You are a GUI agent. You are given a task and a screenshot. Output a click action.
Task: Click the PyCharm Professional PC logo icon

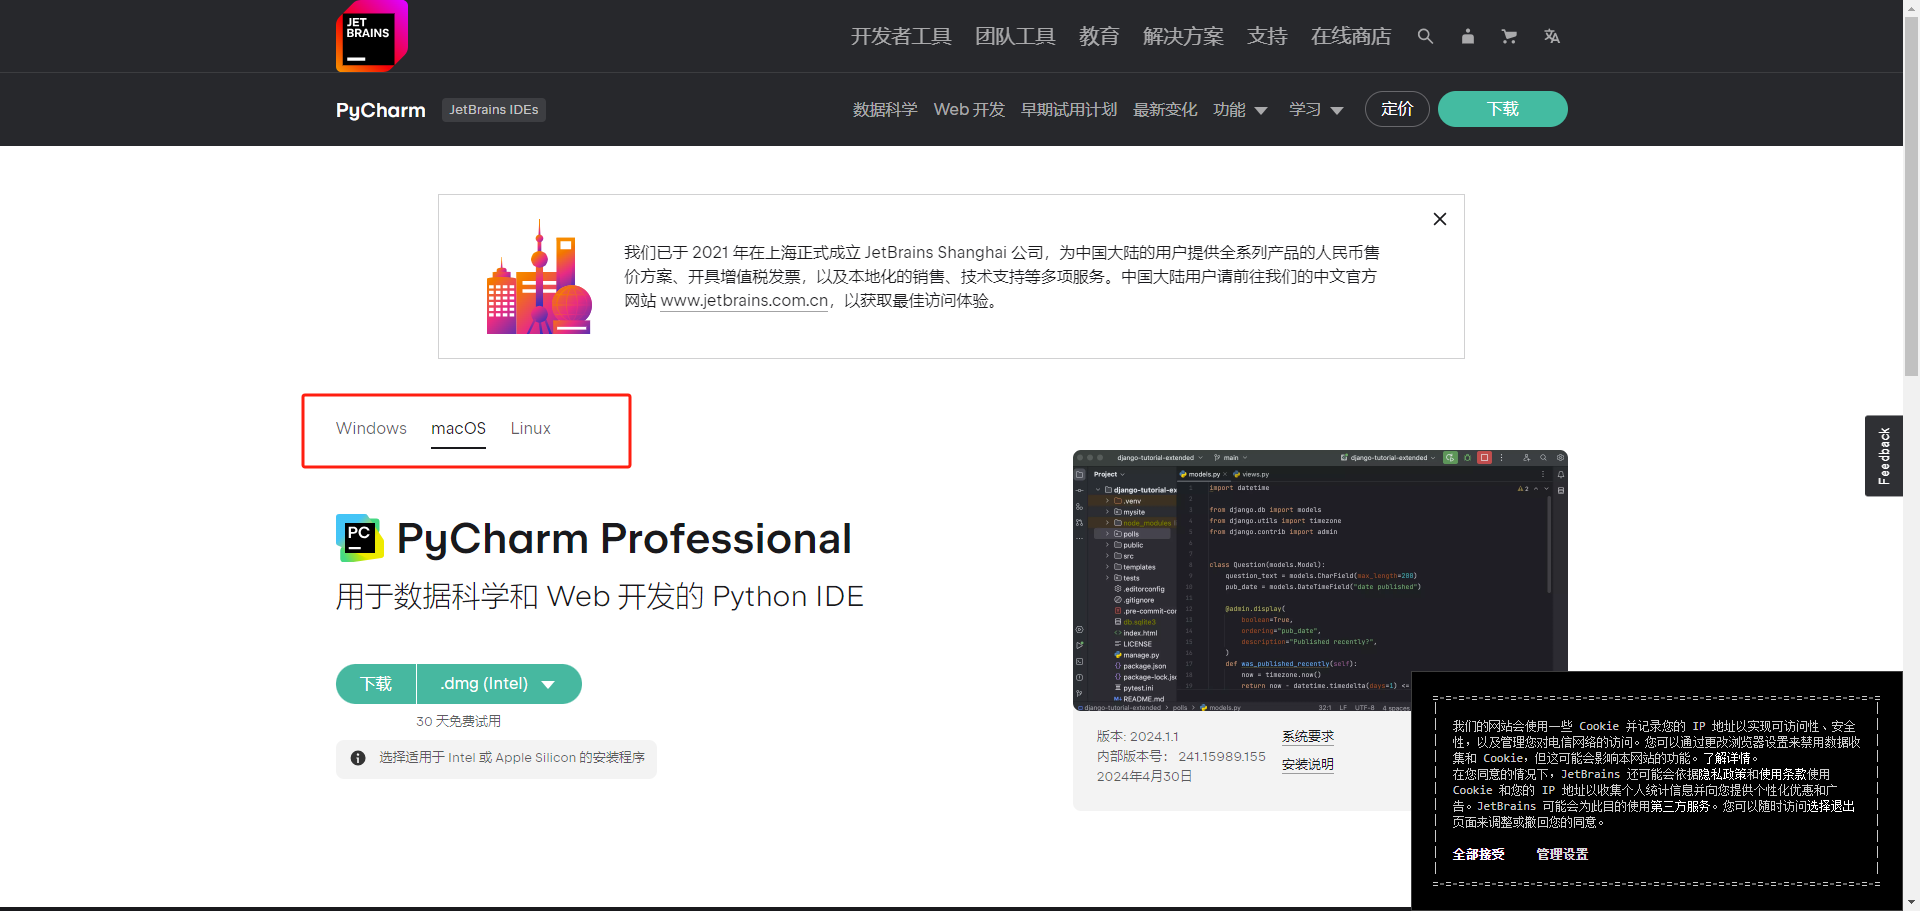[360, 538]
